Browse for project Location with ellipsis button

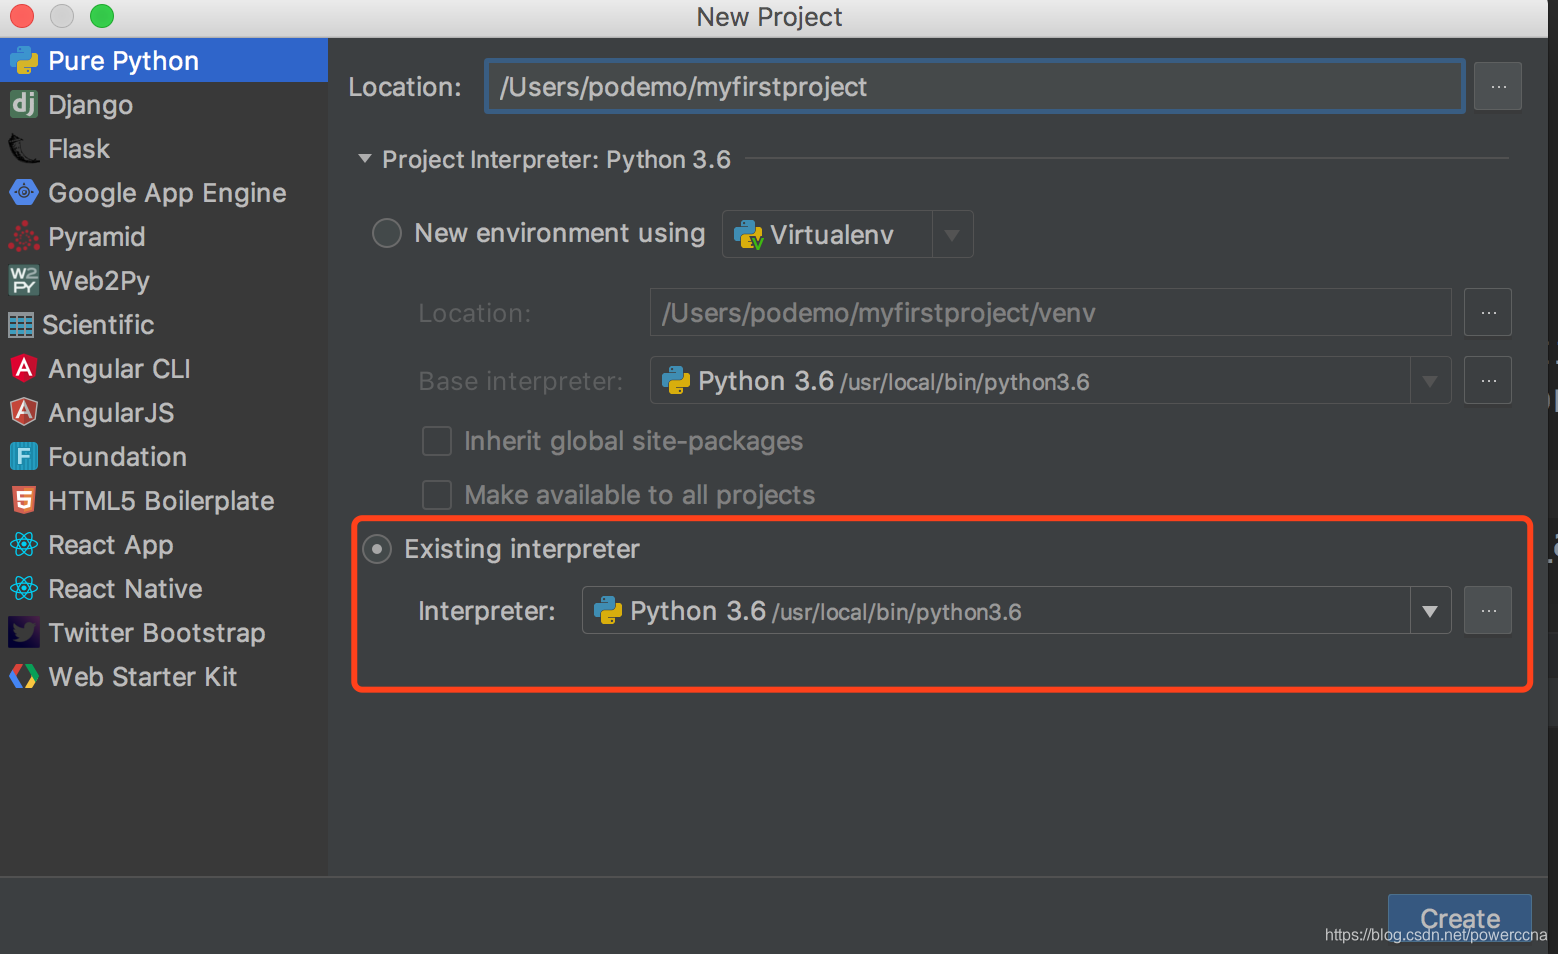[x=1498, y=87]
